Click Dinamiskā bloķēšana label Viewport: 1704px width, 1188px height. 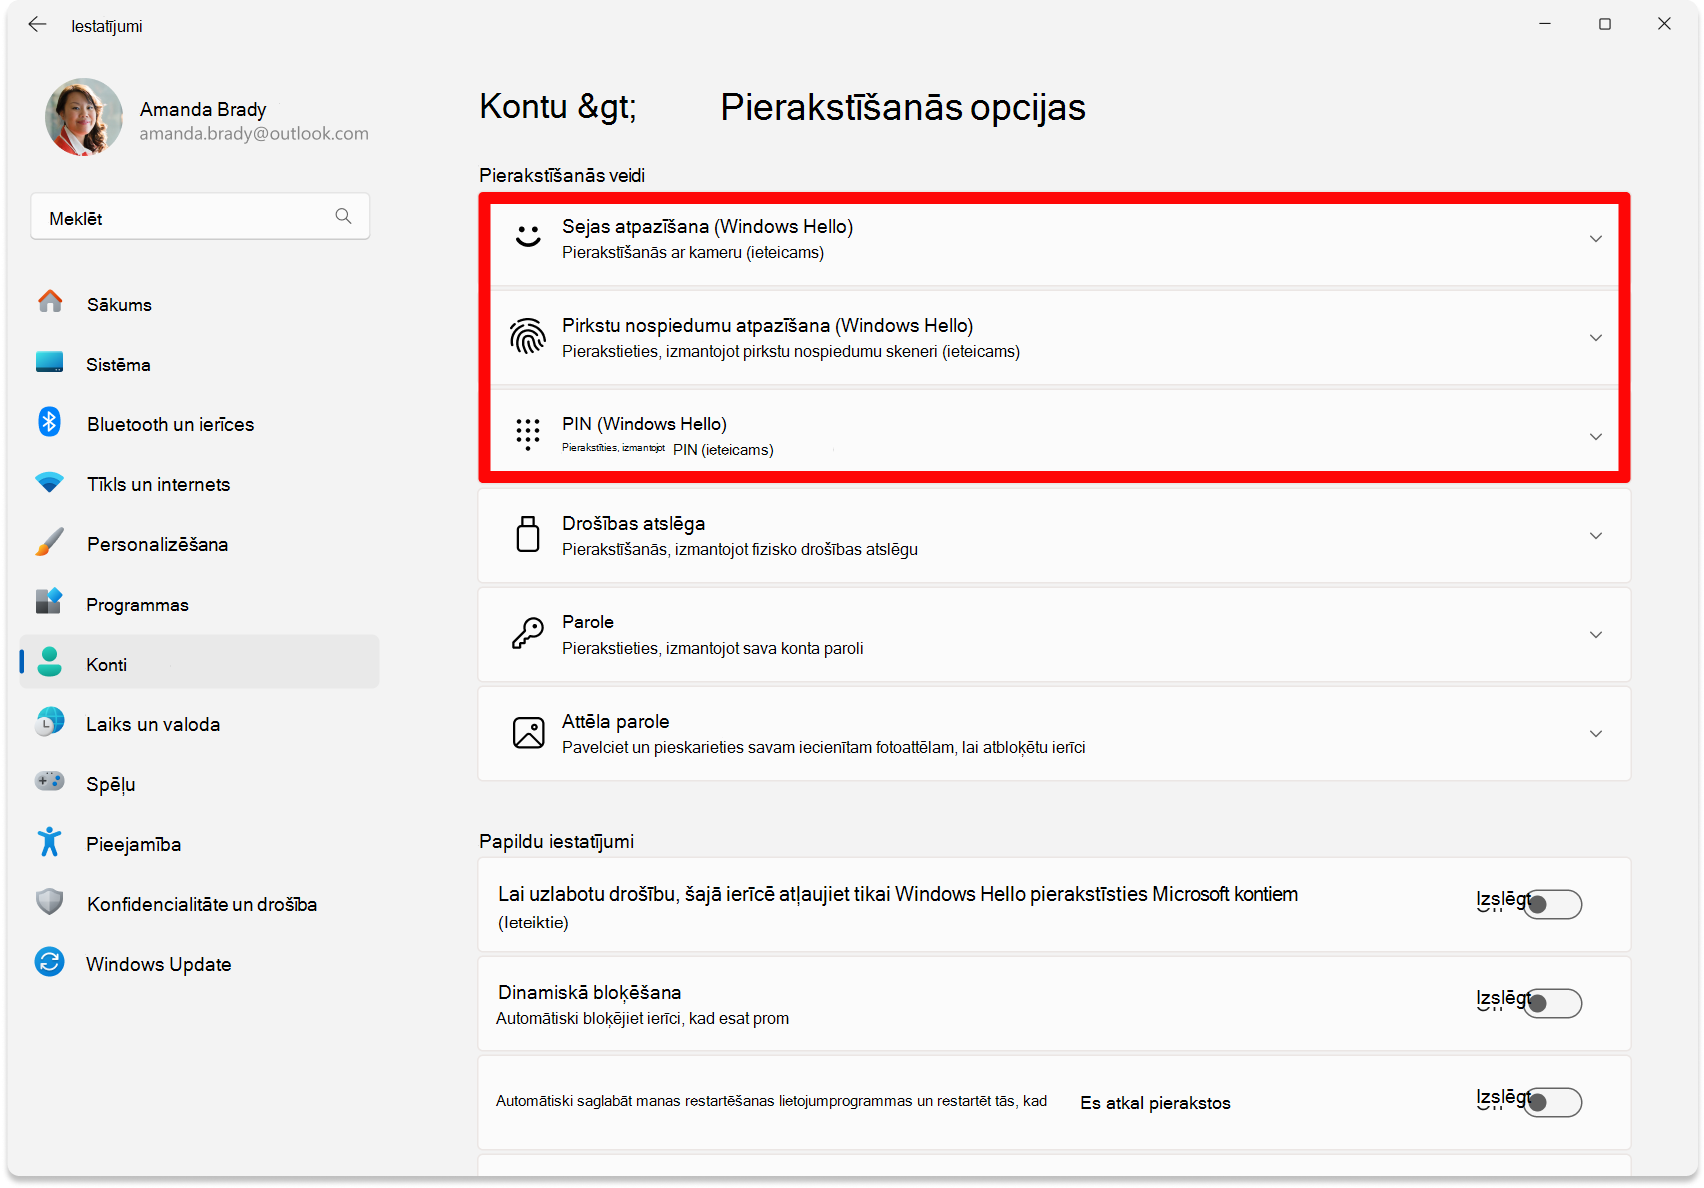tap(590, 992)
